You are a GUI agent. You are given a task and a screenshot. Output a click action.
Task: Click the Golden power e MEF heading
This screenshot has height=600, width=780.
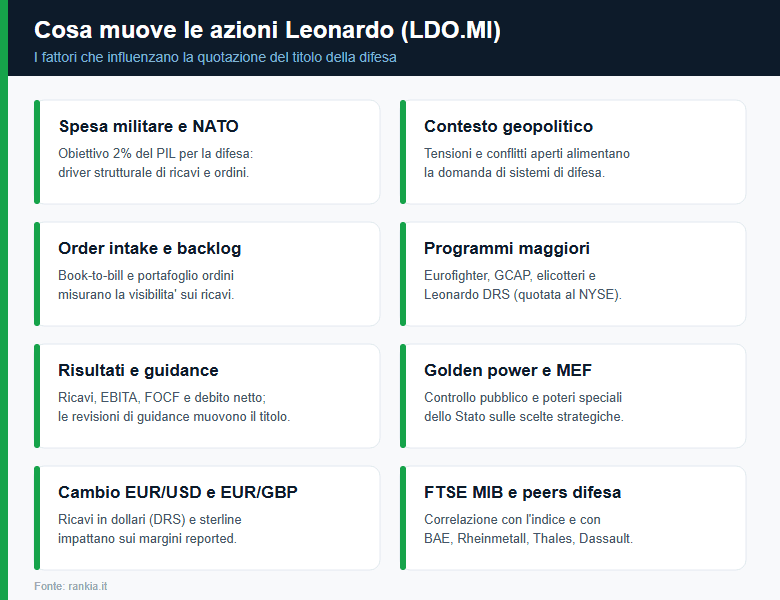pos(508,370)
